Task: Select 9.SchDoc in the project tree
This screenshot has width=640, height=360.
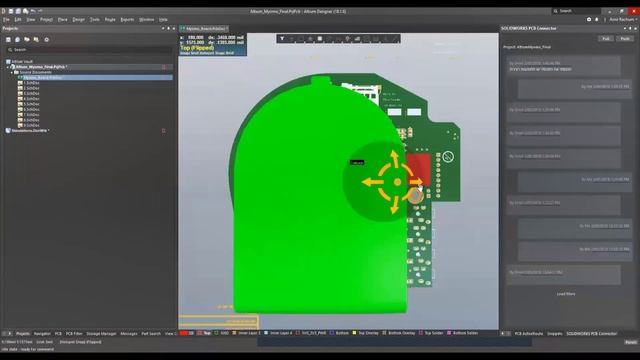Action: pyautogui.click(x=31, y=125)
